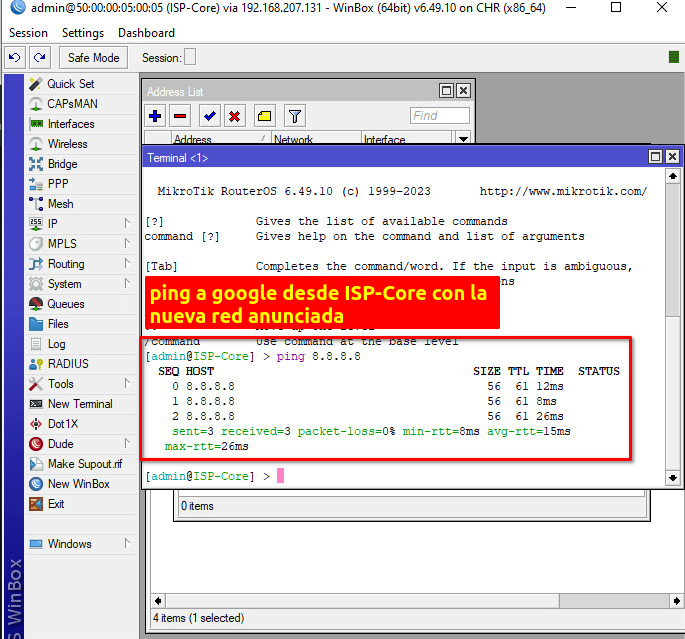Click Make Supout.rif in the sidebar
This screenshot has height=639, width=685.
tap(84, 464)
